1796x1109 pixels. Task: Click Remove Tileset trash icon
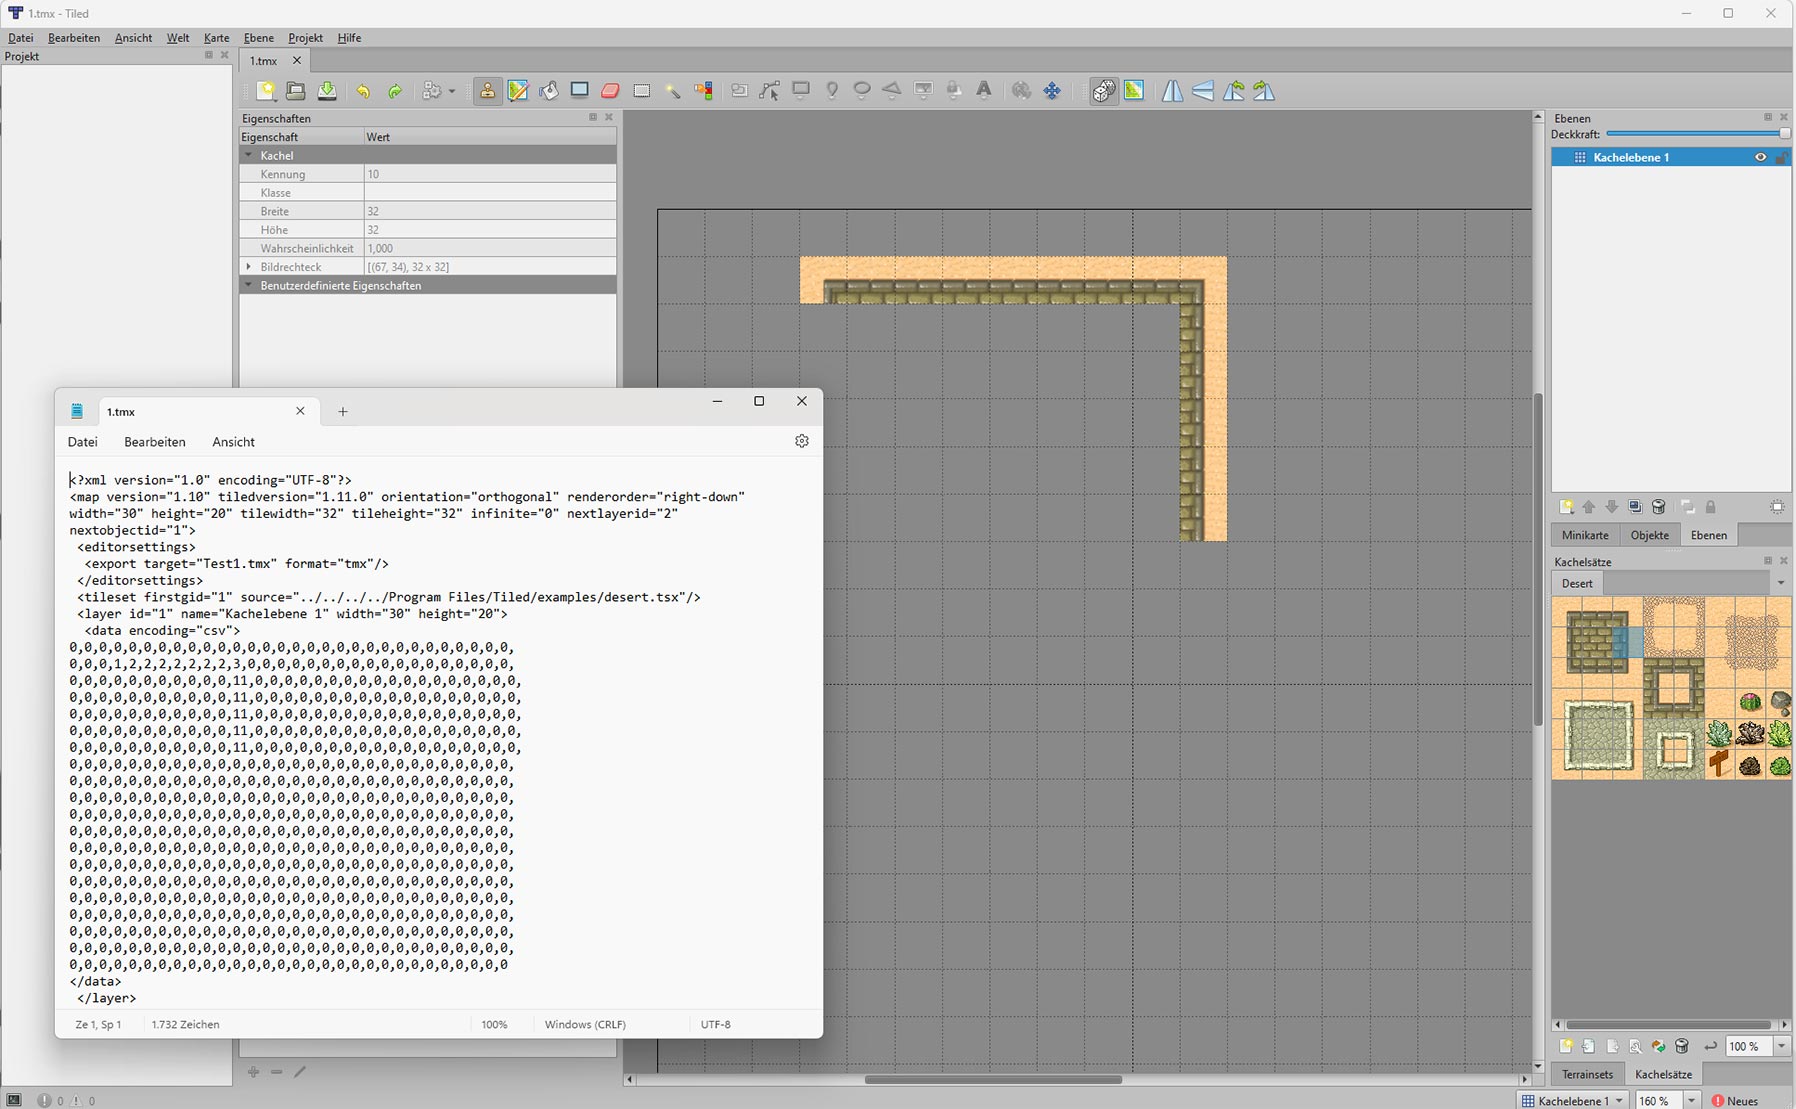[x=1682, y=1046]
